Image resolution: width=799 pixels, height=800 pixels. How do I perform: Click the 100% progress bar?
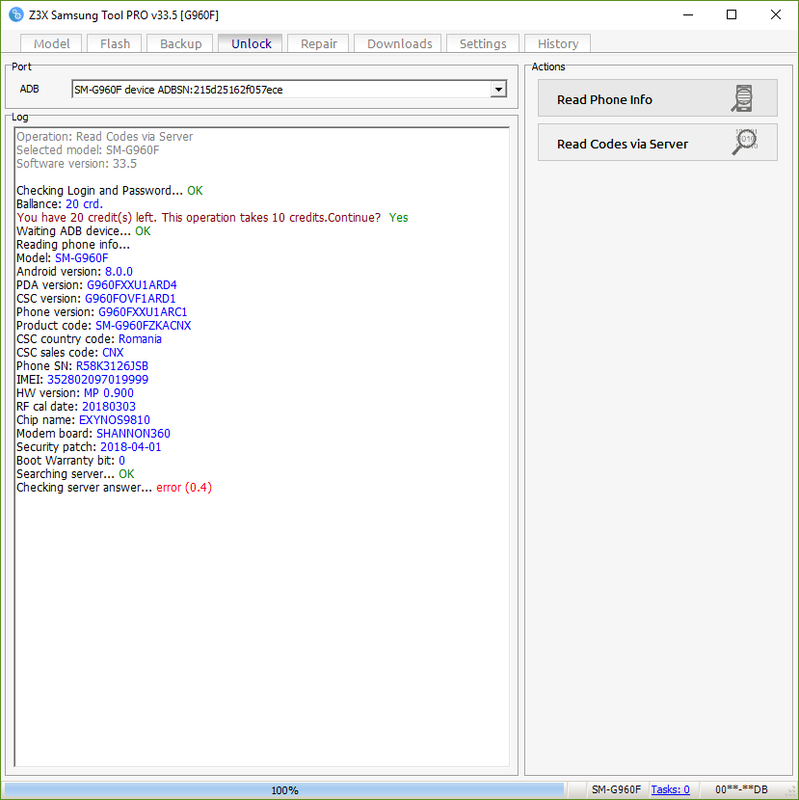284,790
